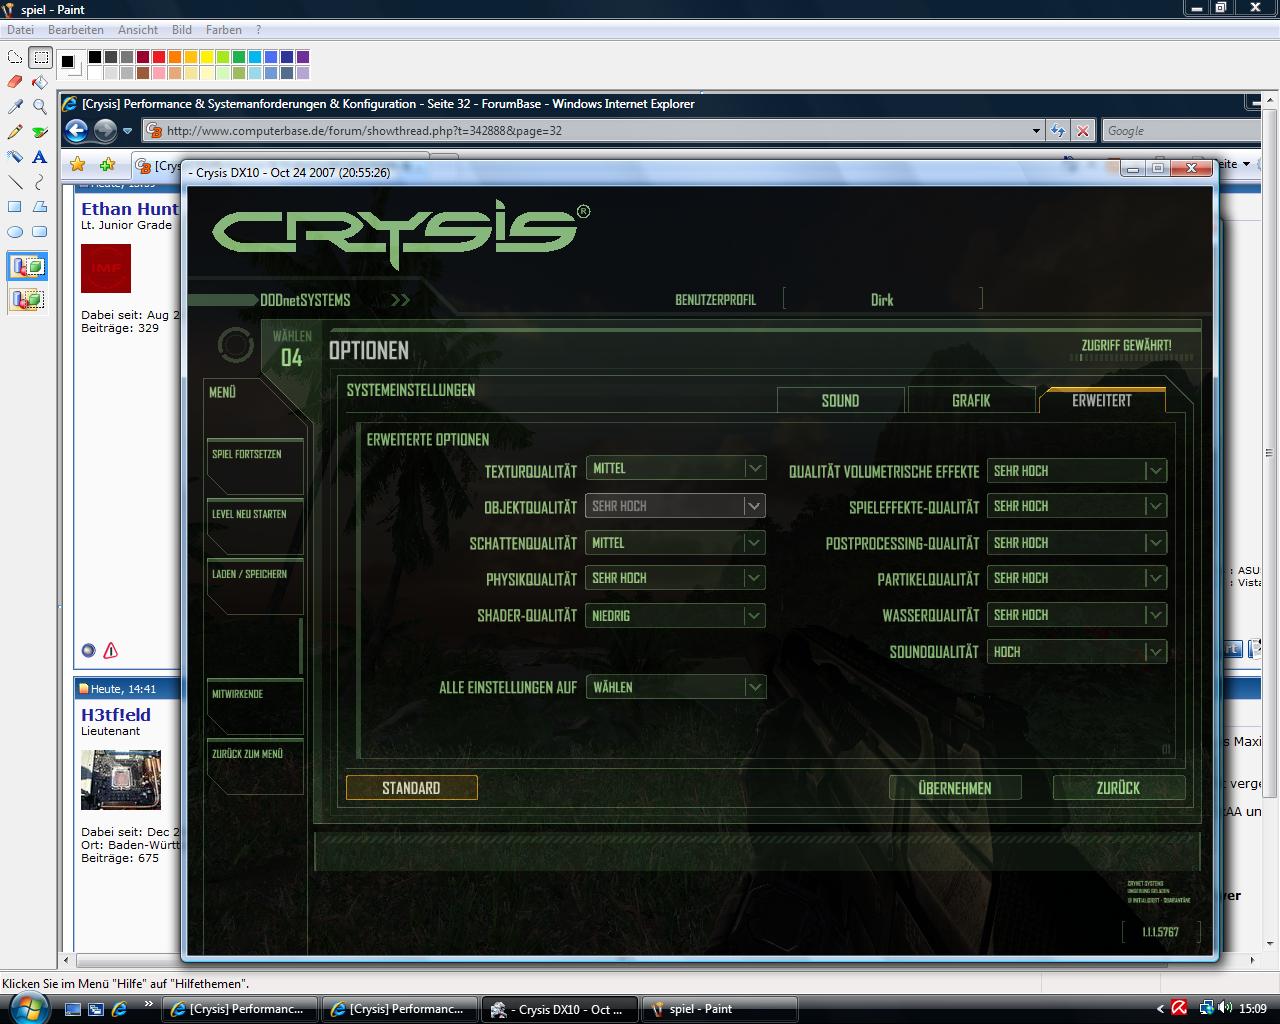Open the Bearbeiten menu in Paint
1280x1024 pixels.
pos(76,30)
